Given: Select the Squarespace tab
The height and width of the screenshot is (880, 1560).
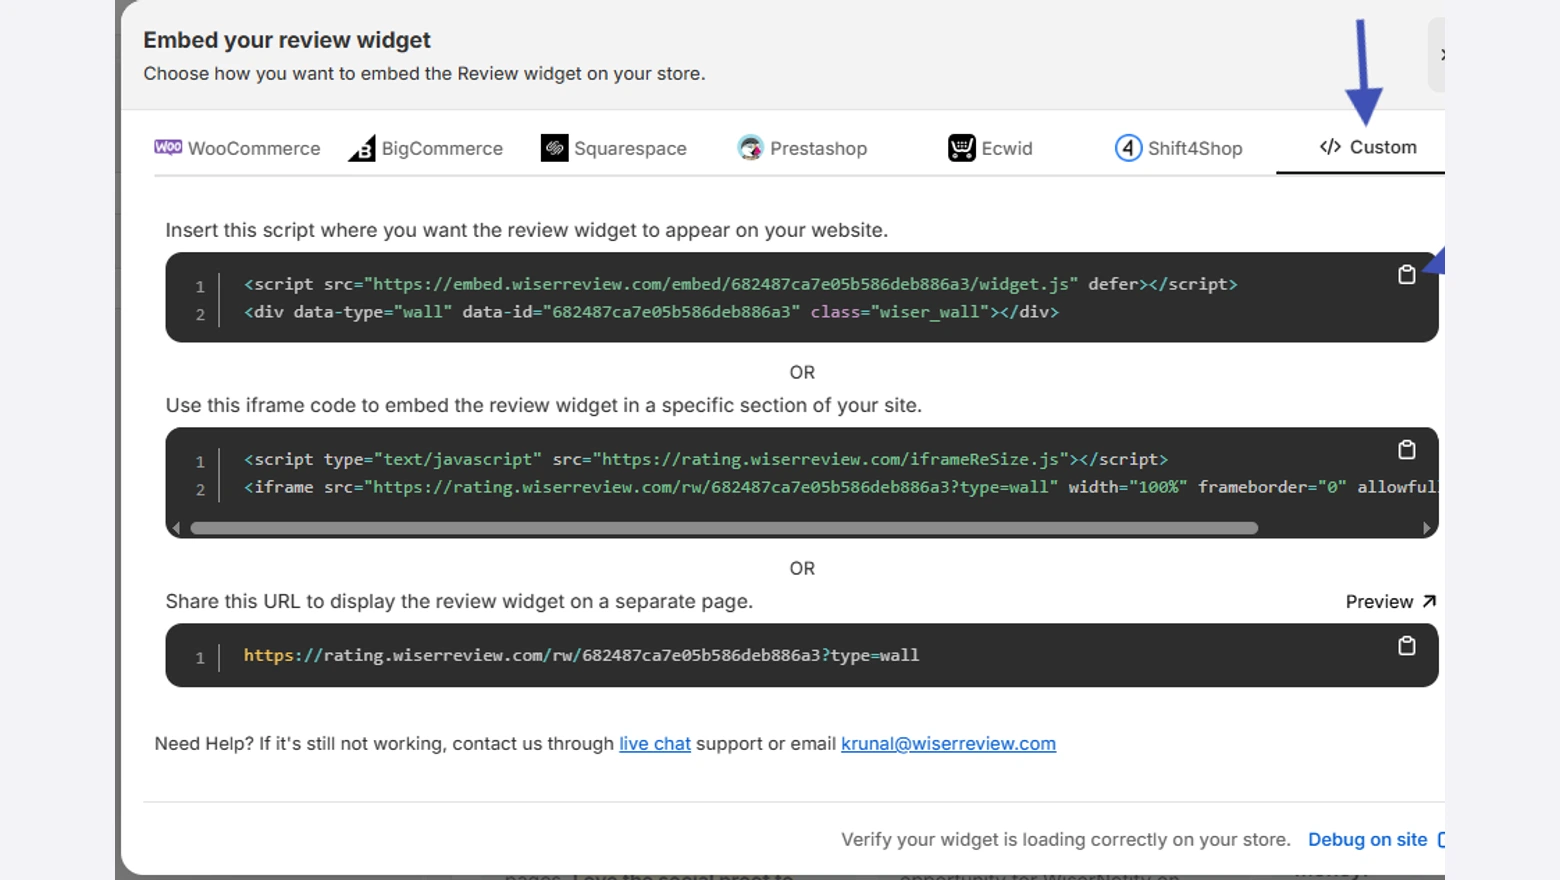Looking at the screenshot, I should pos(614,148).
